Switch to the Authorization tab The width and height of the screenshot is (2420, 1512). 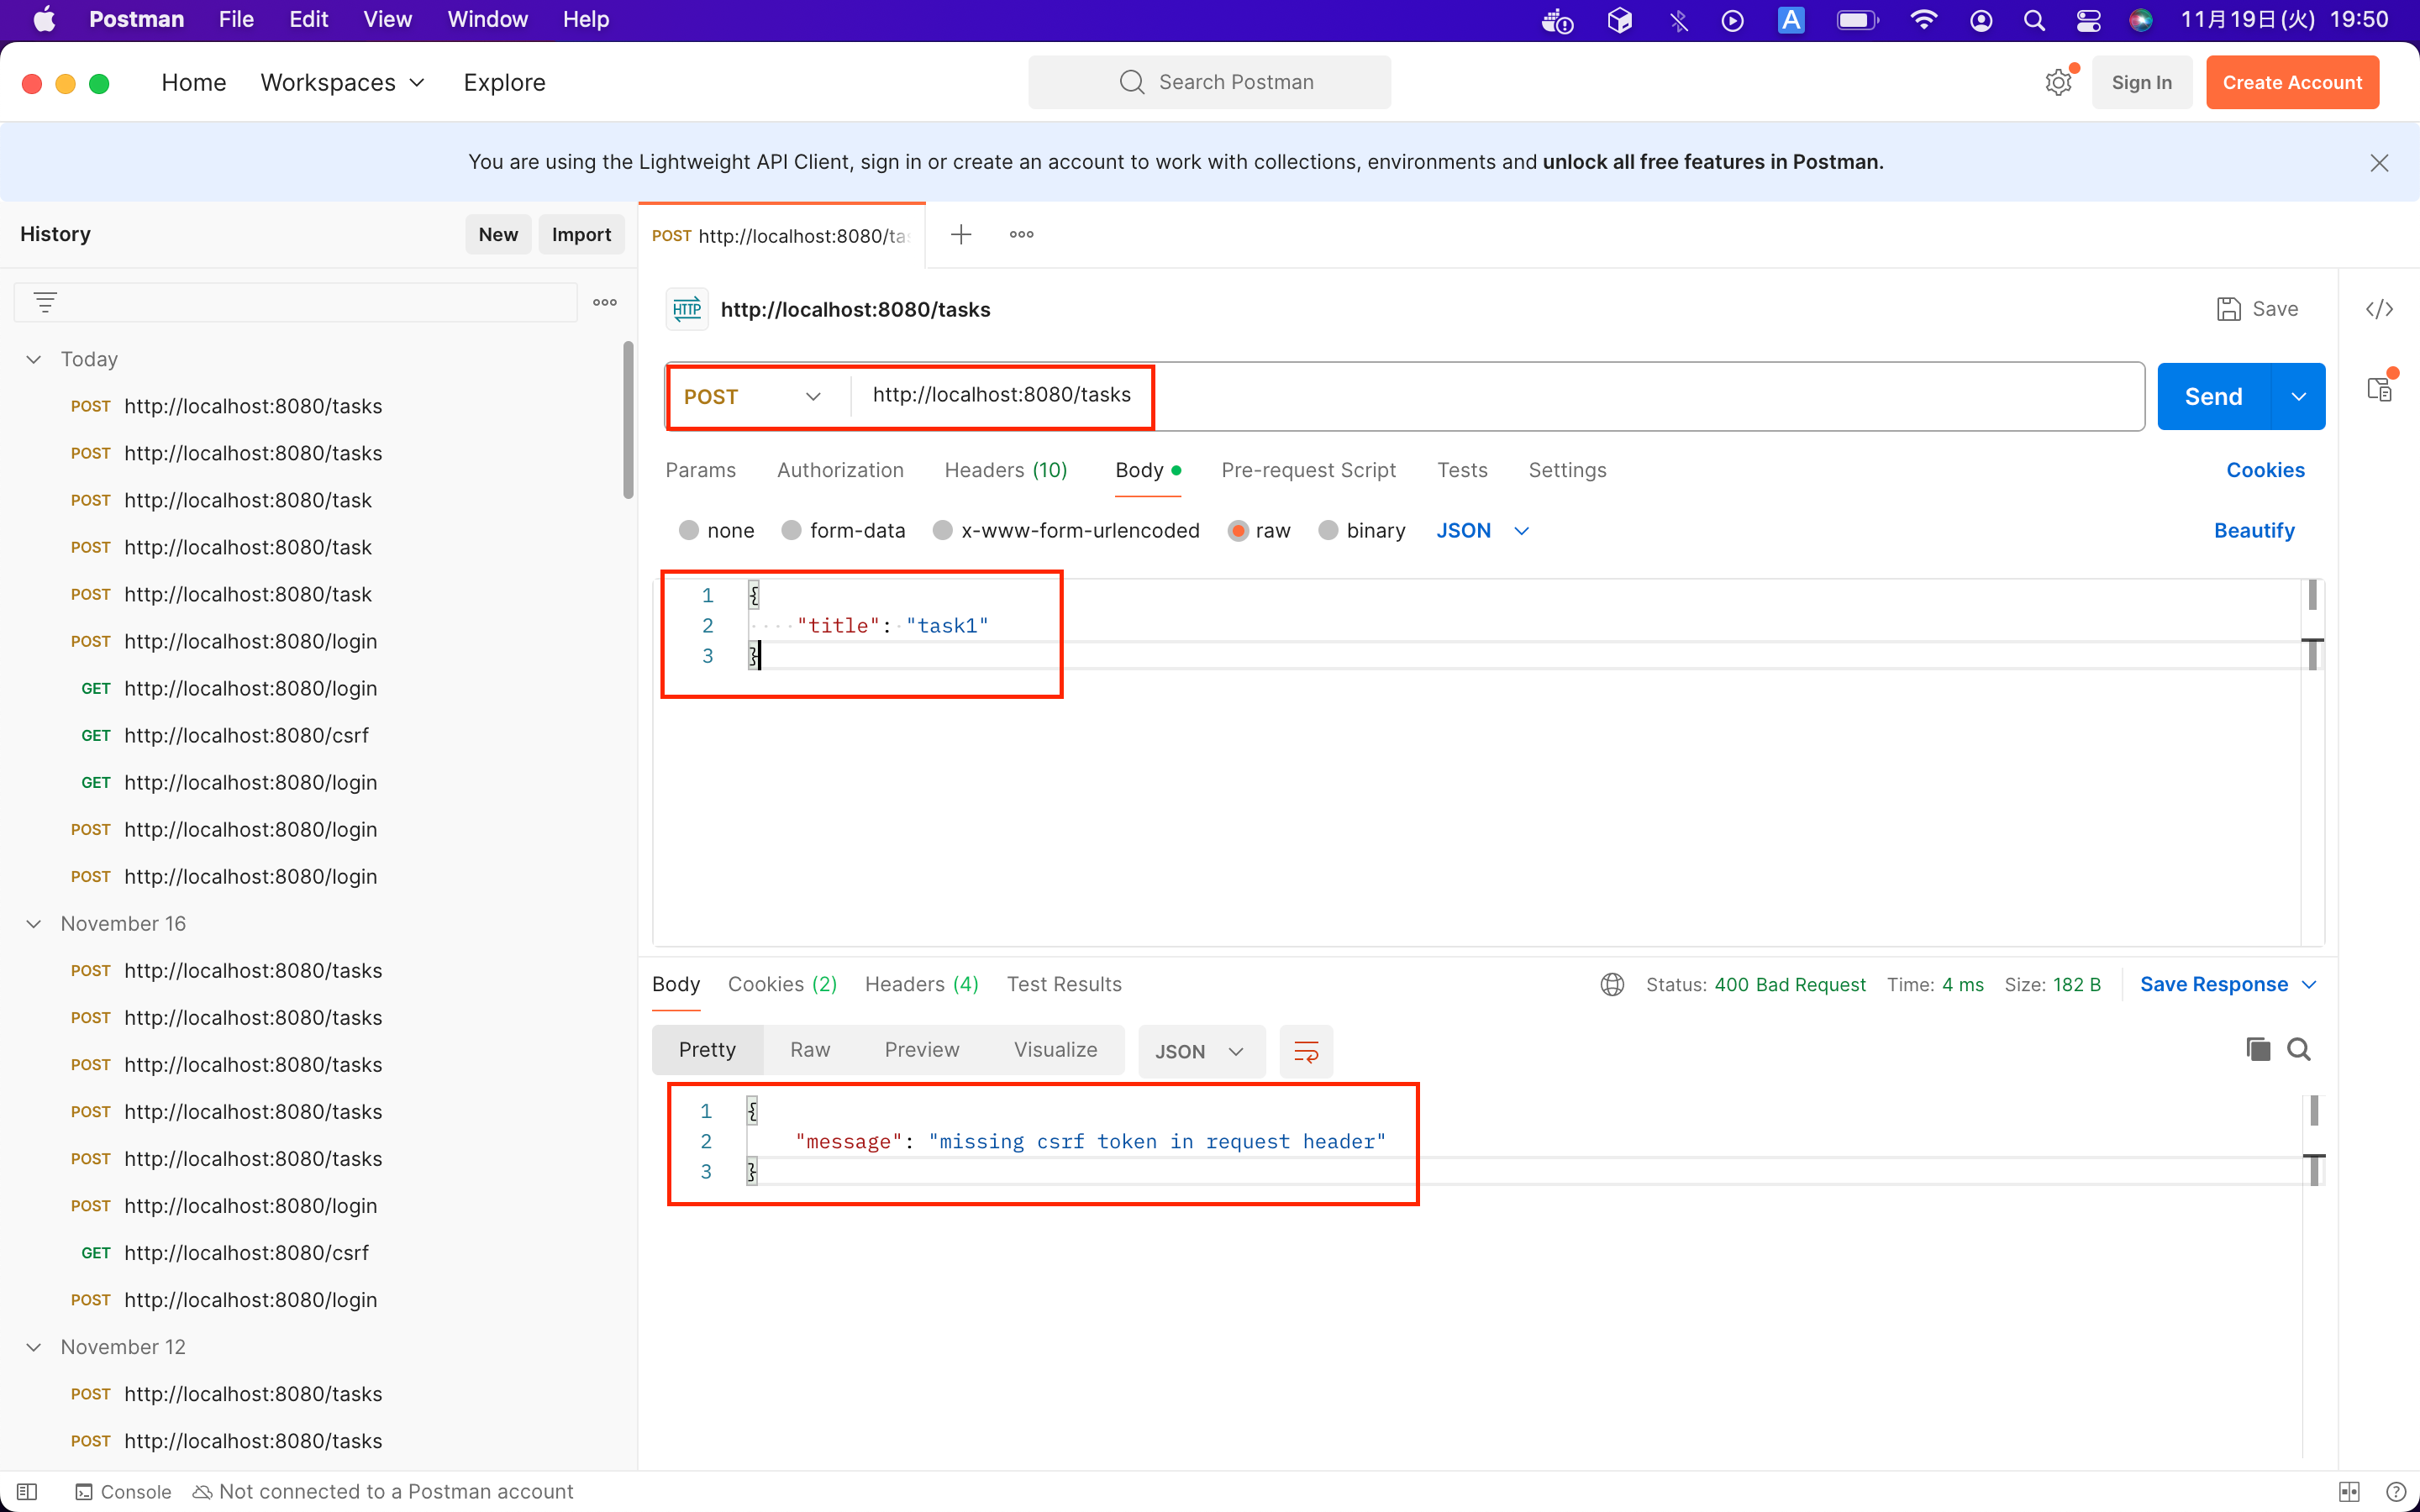pyautogui.click(x=840, y=470)
